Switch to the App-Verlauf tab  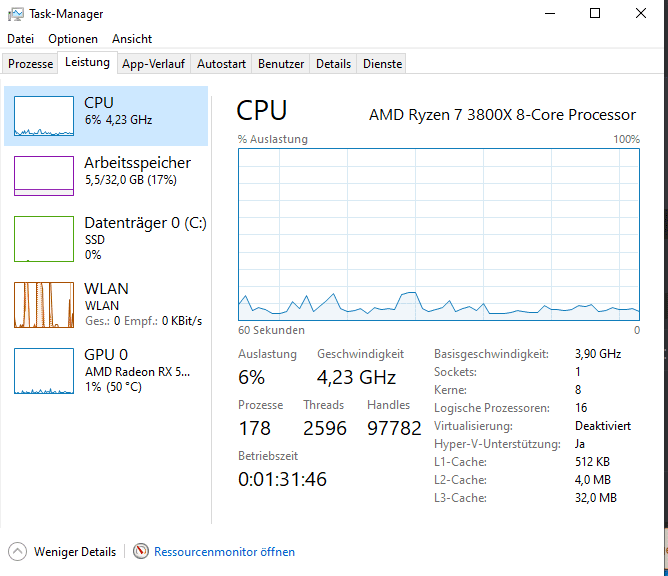pos(153,64)
